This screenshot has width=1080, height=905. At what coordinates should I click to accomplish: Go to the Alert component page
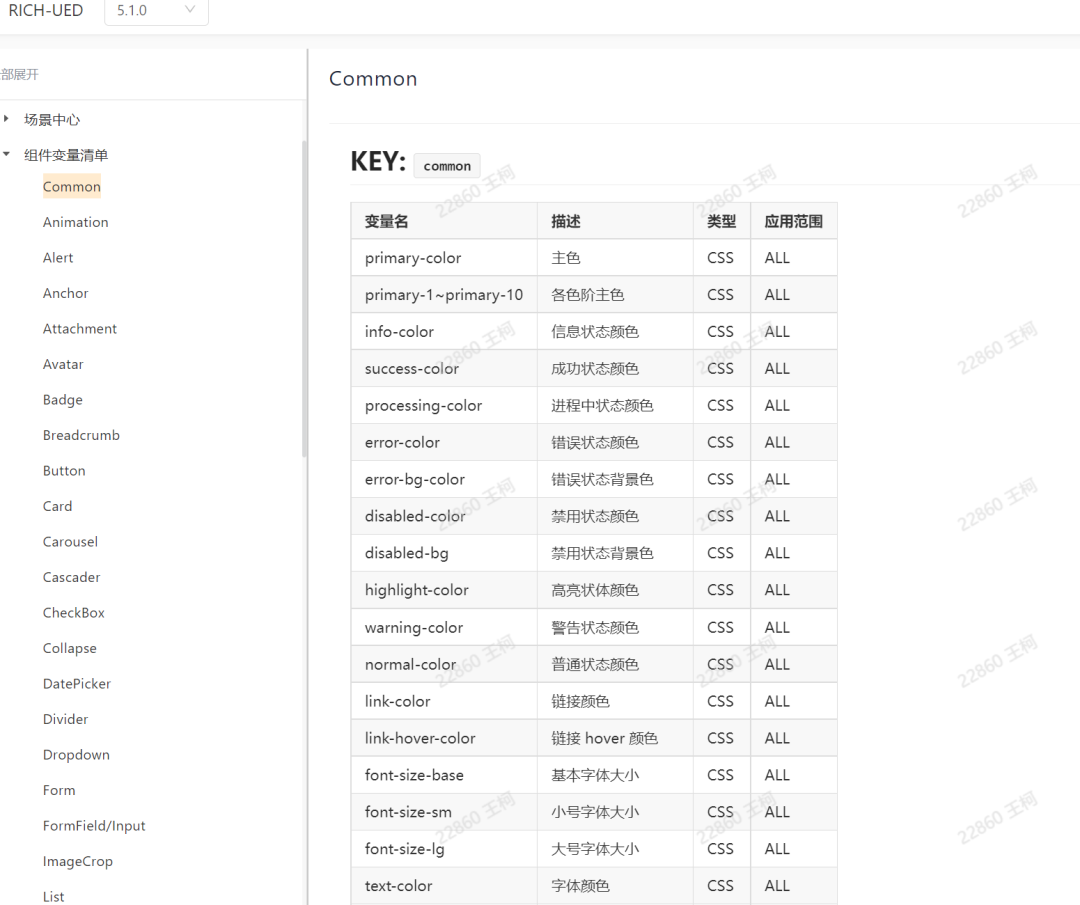[58, 258]
